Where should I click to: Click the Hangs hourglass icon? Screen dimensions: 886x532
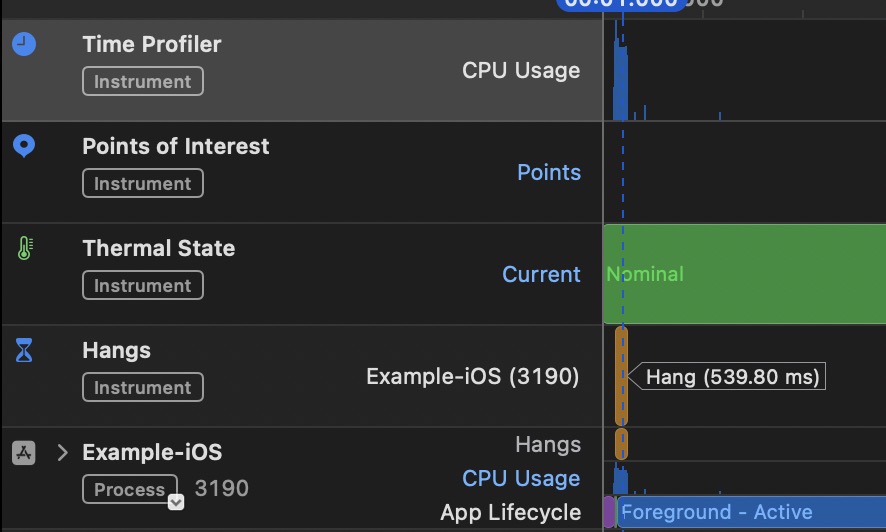coord(24,350)
